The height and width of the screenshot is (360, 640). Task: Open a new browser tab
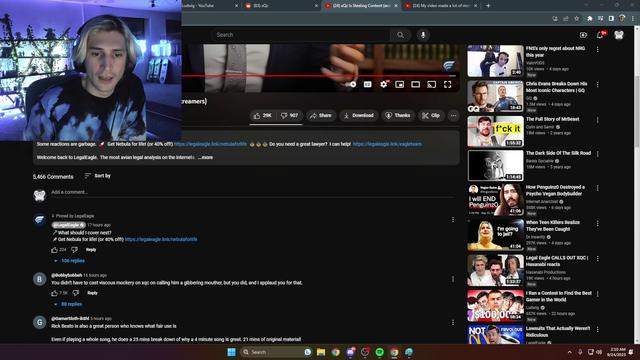488,6
